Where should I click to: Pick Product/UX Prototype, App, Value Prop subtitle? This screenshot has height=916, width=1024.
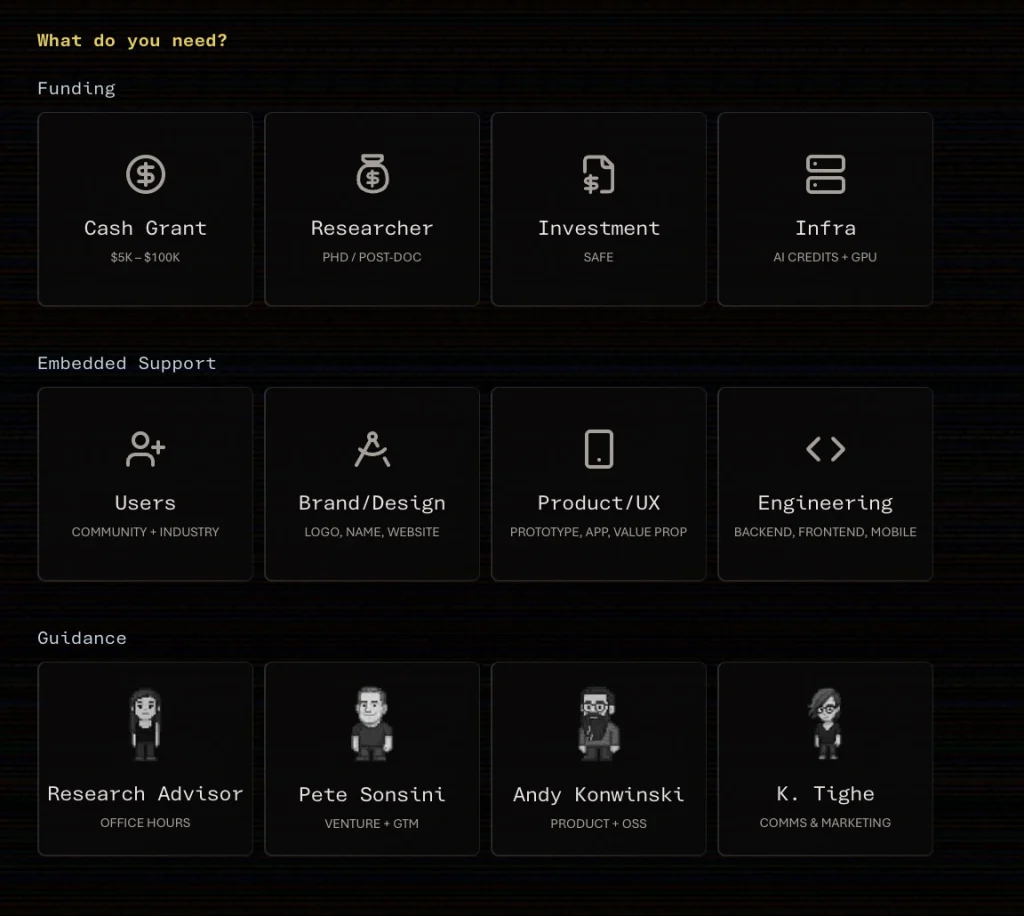point(598,532)
